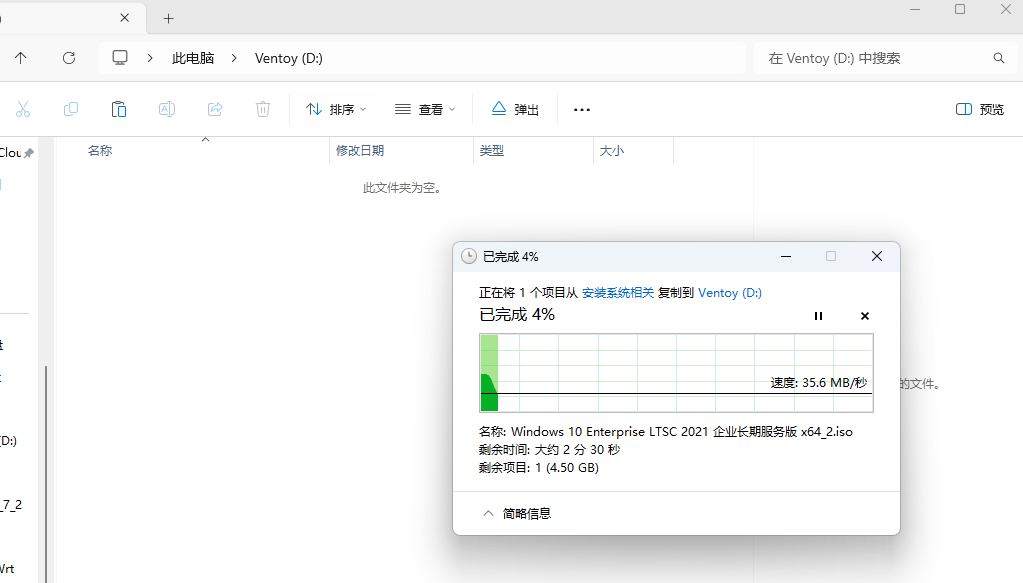
Task: Open the Ventoy (D:) destination link
Action: (730, 293)
